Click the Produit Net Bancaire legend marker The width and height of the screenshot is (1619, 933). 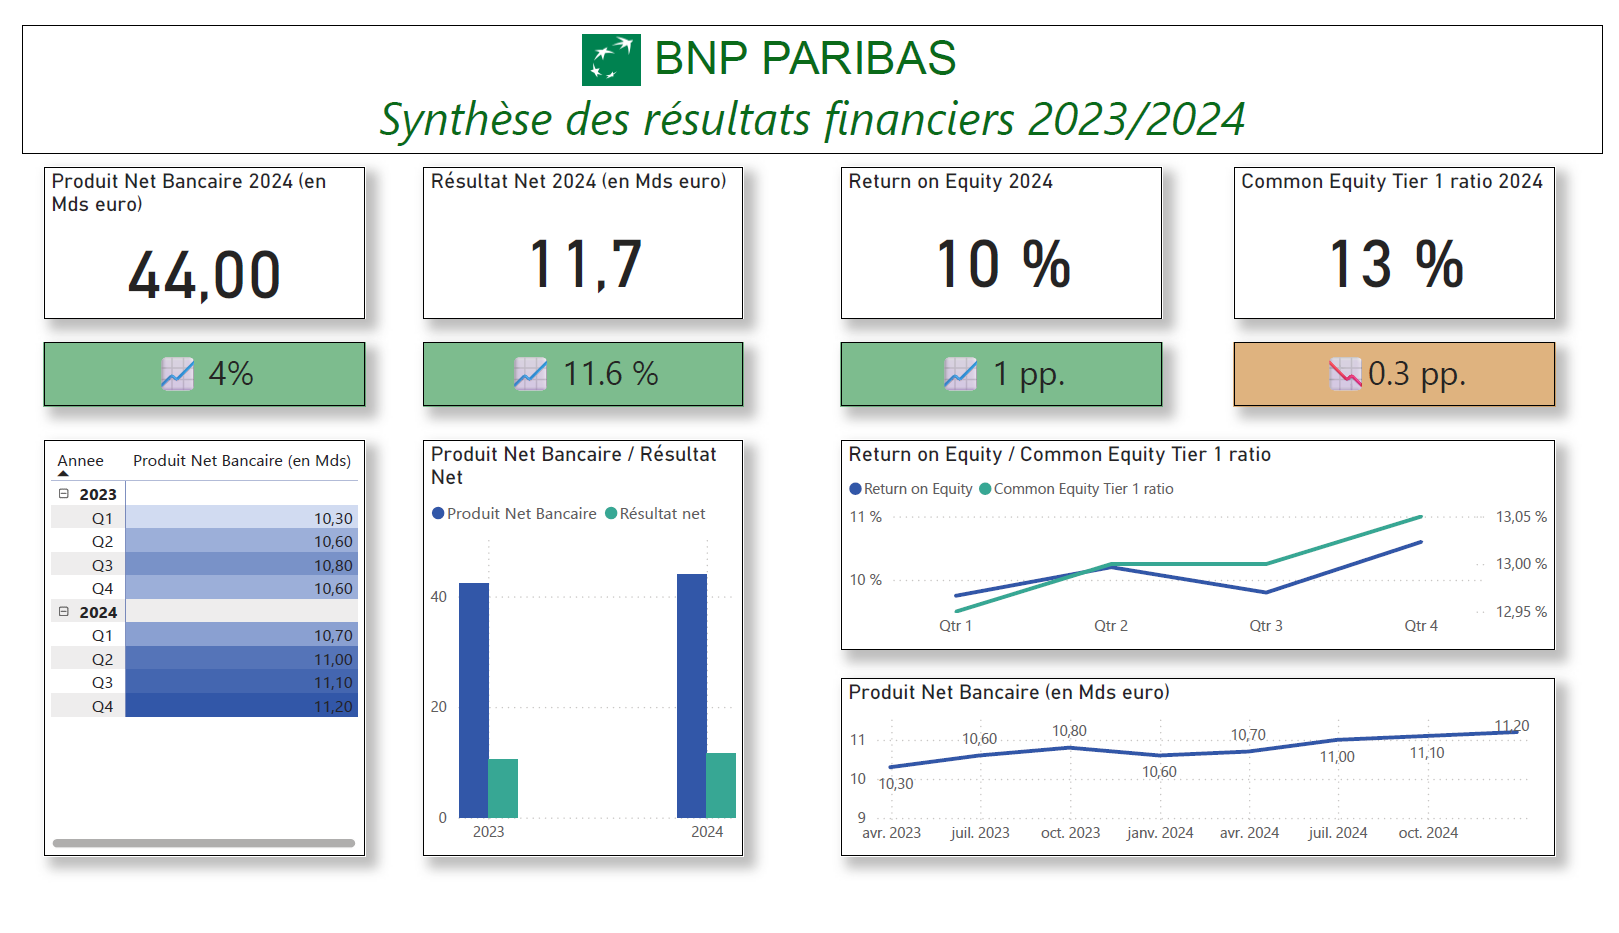click(x=438, y=514)
